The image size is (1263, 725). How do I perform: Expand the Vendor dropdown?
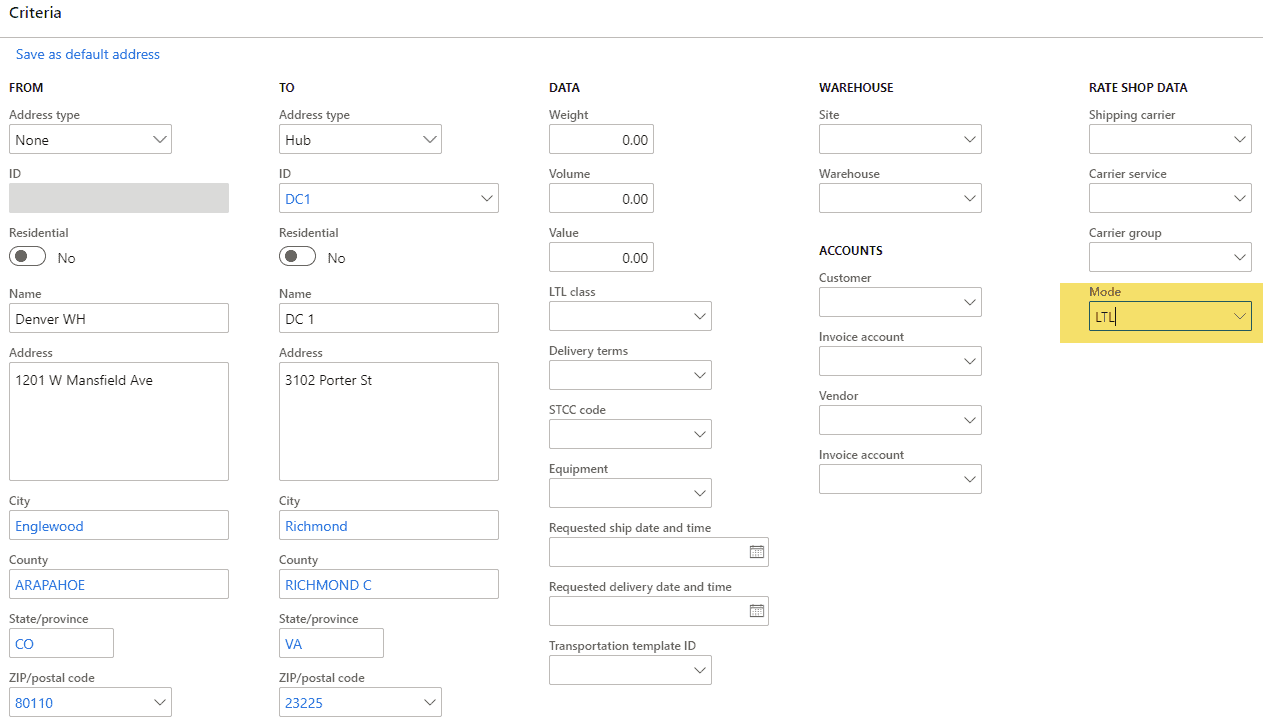(970, 420)
